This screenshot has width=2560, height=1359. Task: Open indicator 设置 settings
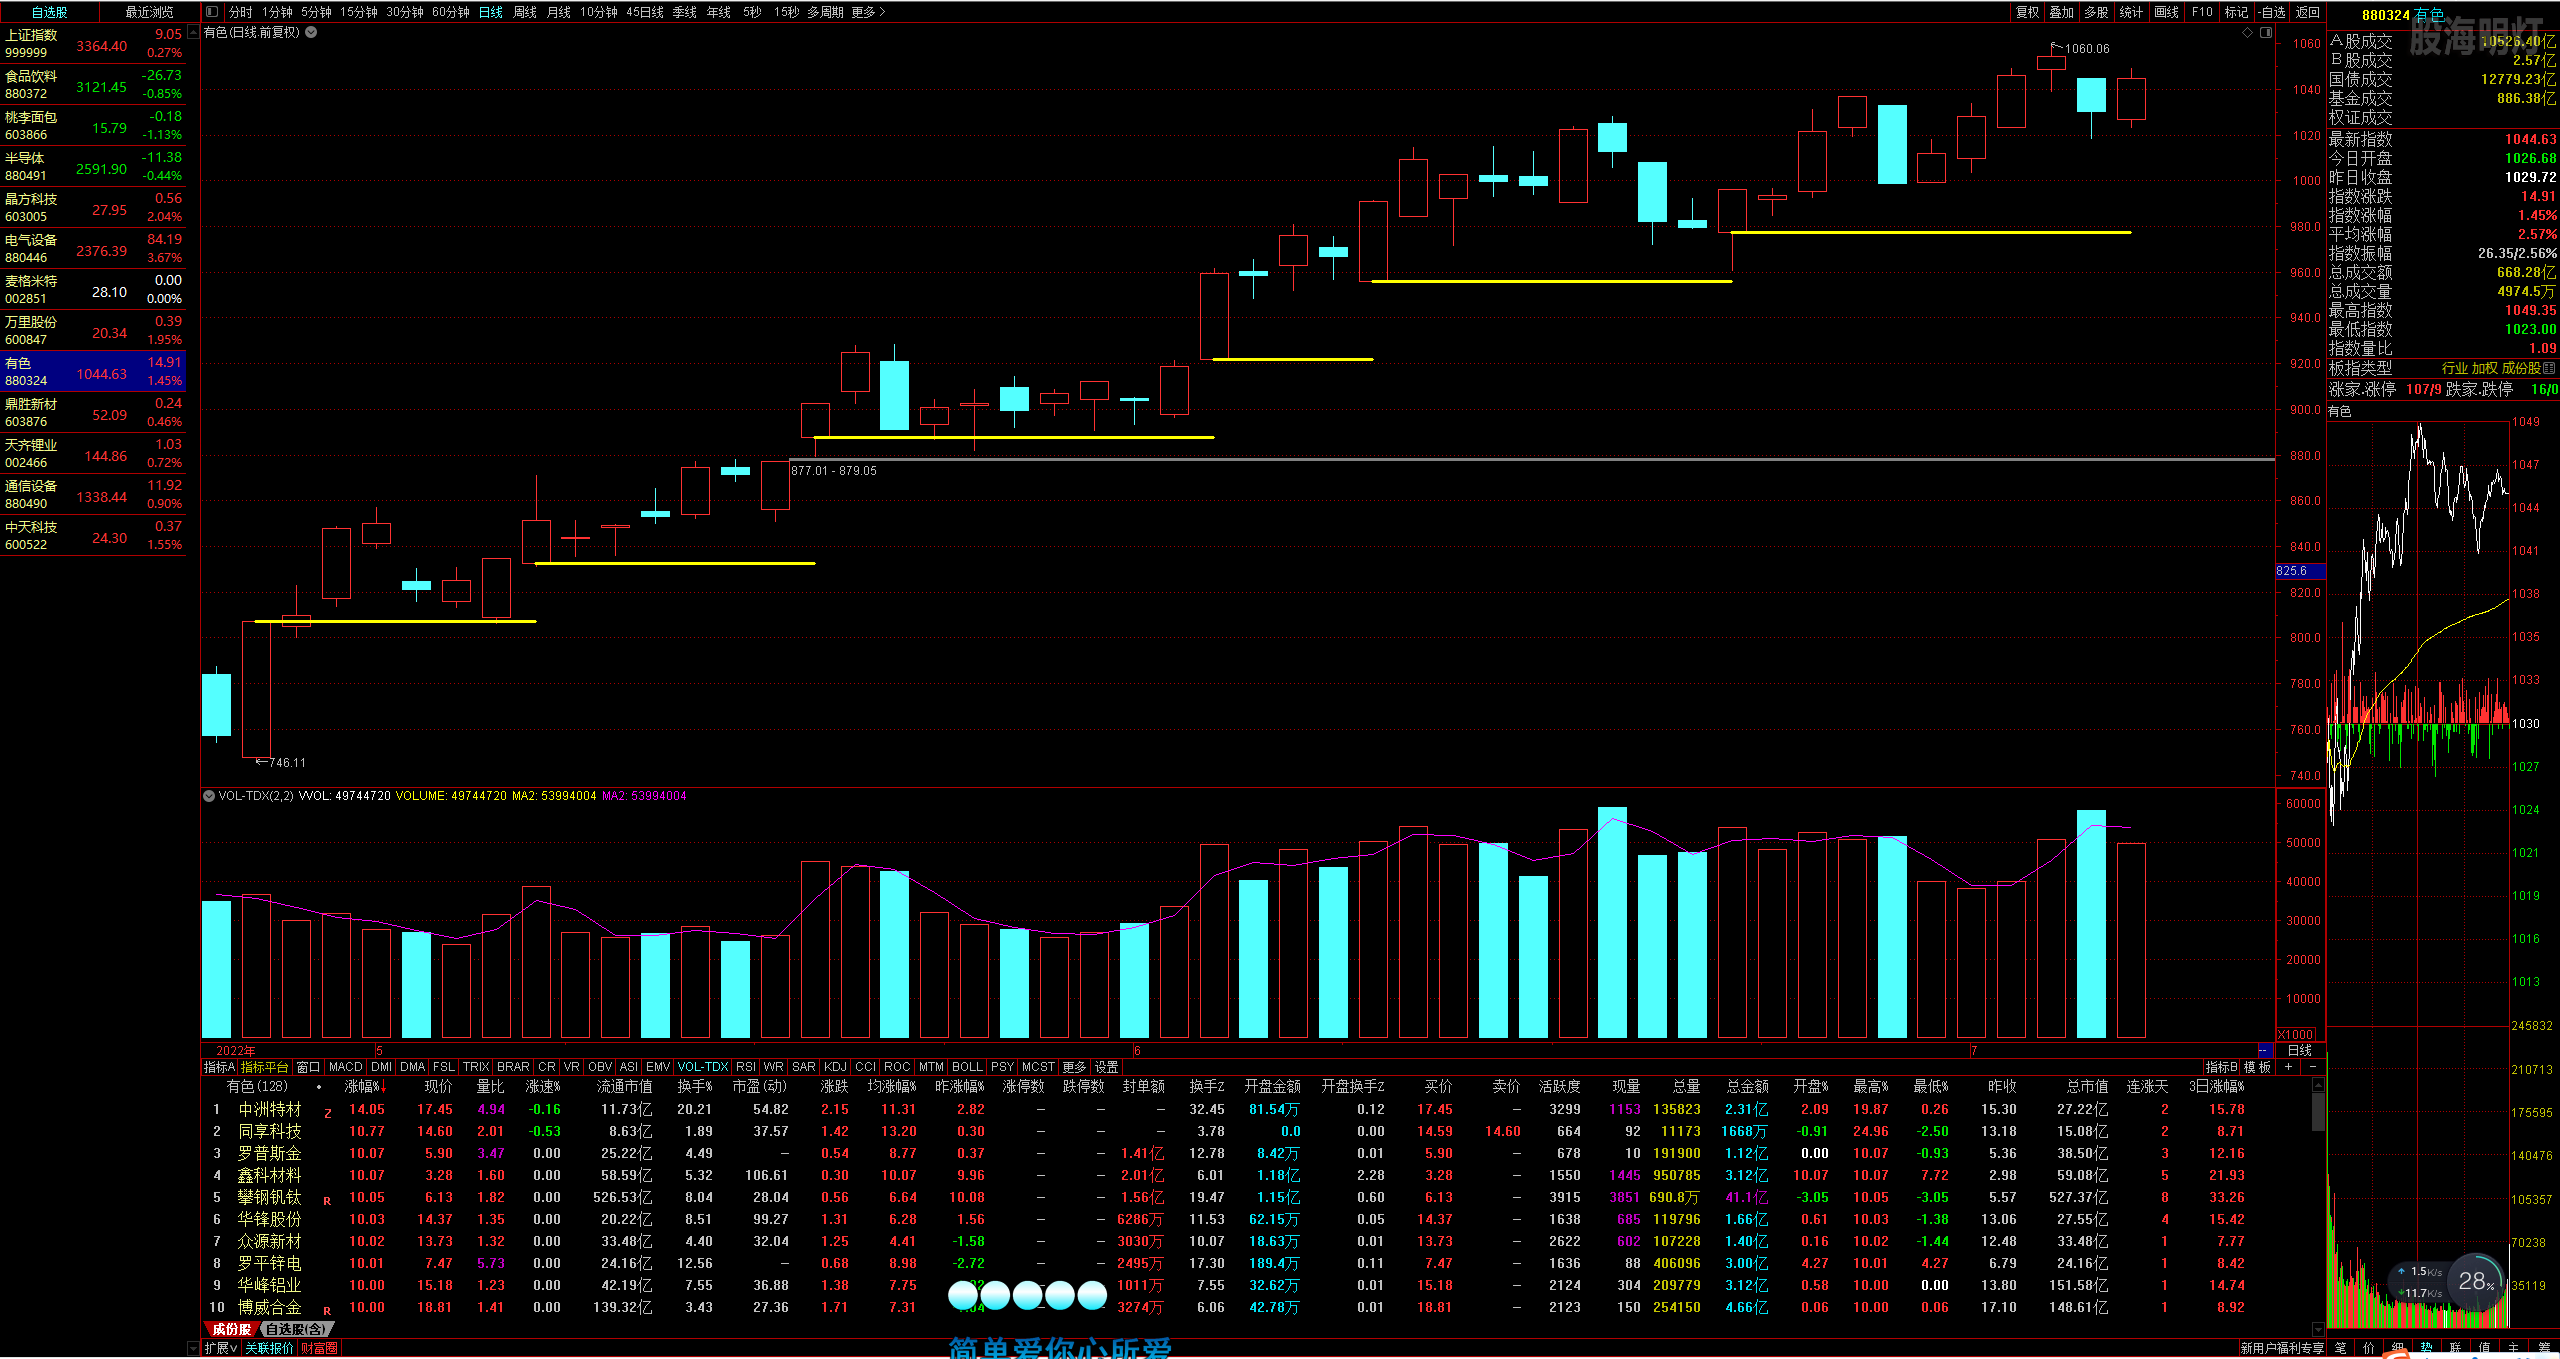[x=1106, y=1067]
